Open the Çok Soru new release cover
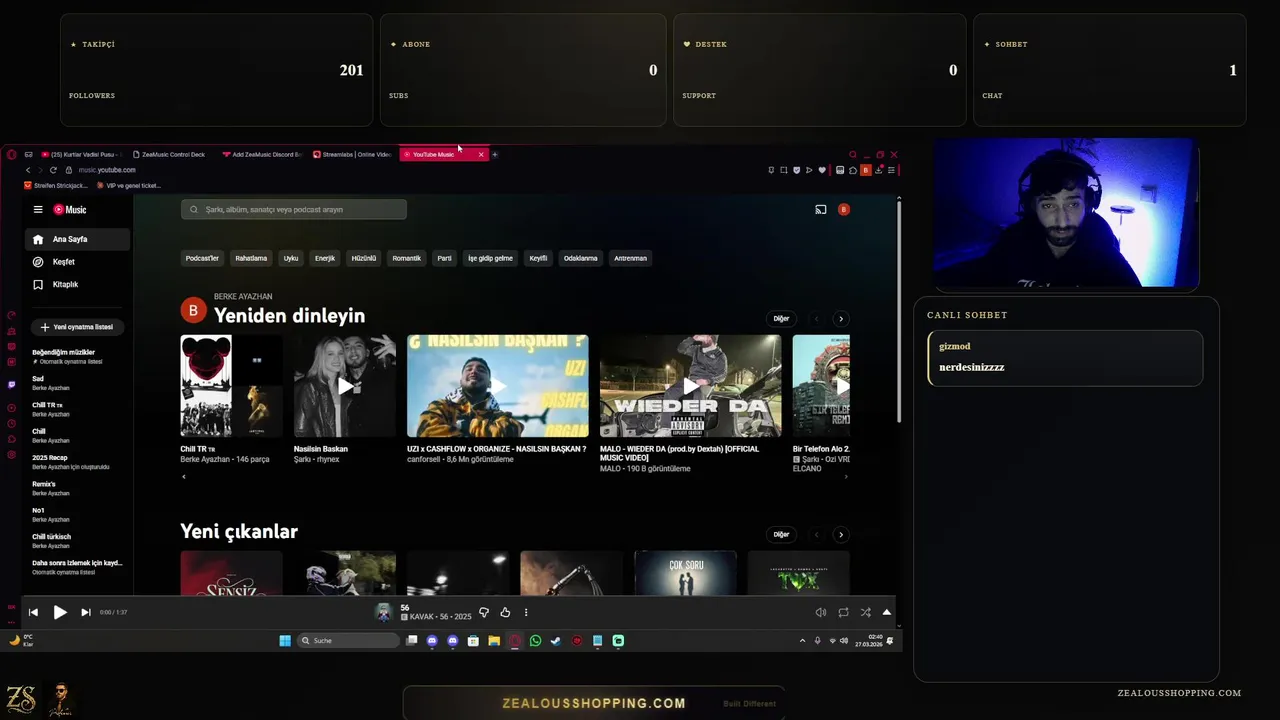The image size is (1280, 720). 685,573
